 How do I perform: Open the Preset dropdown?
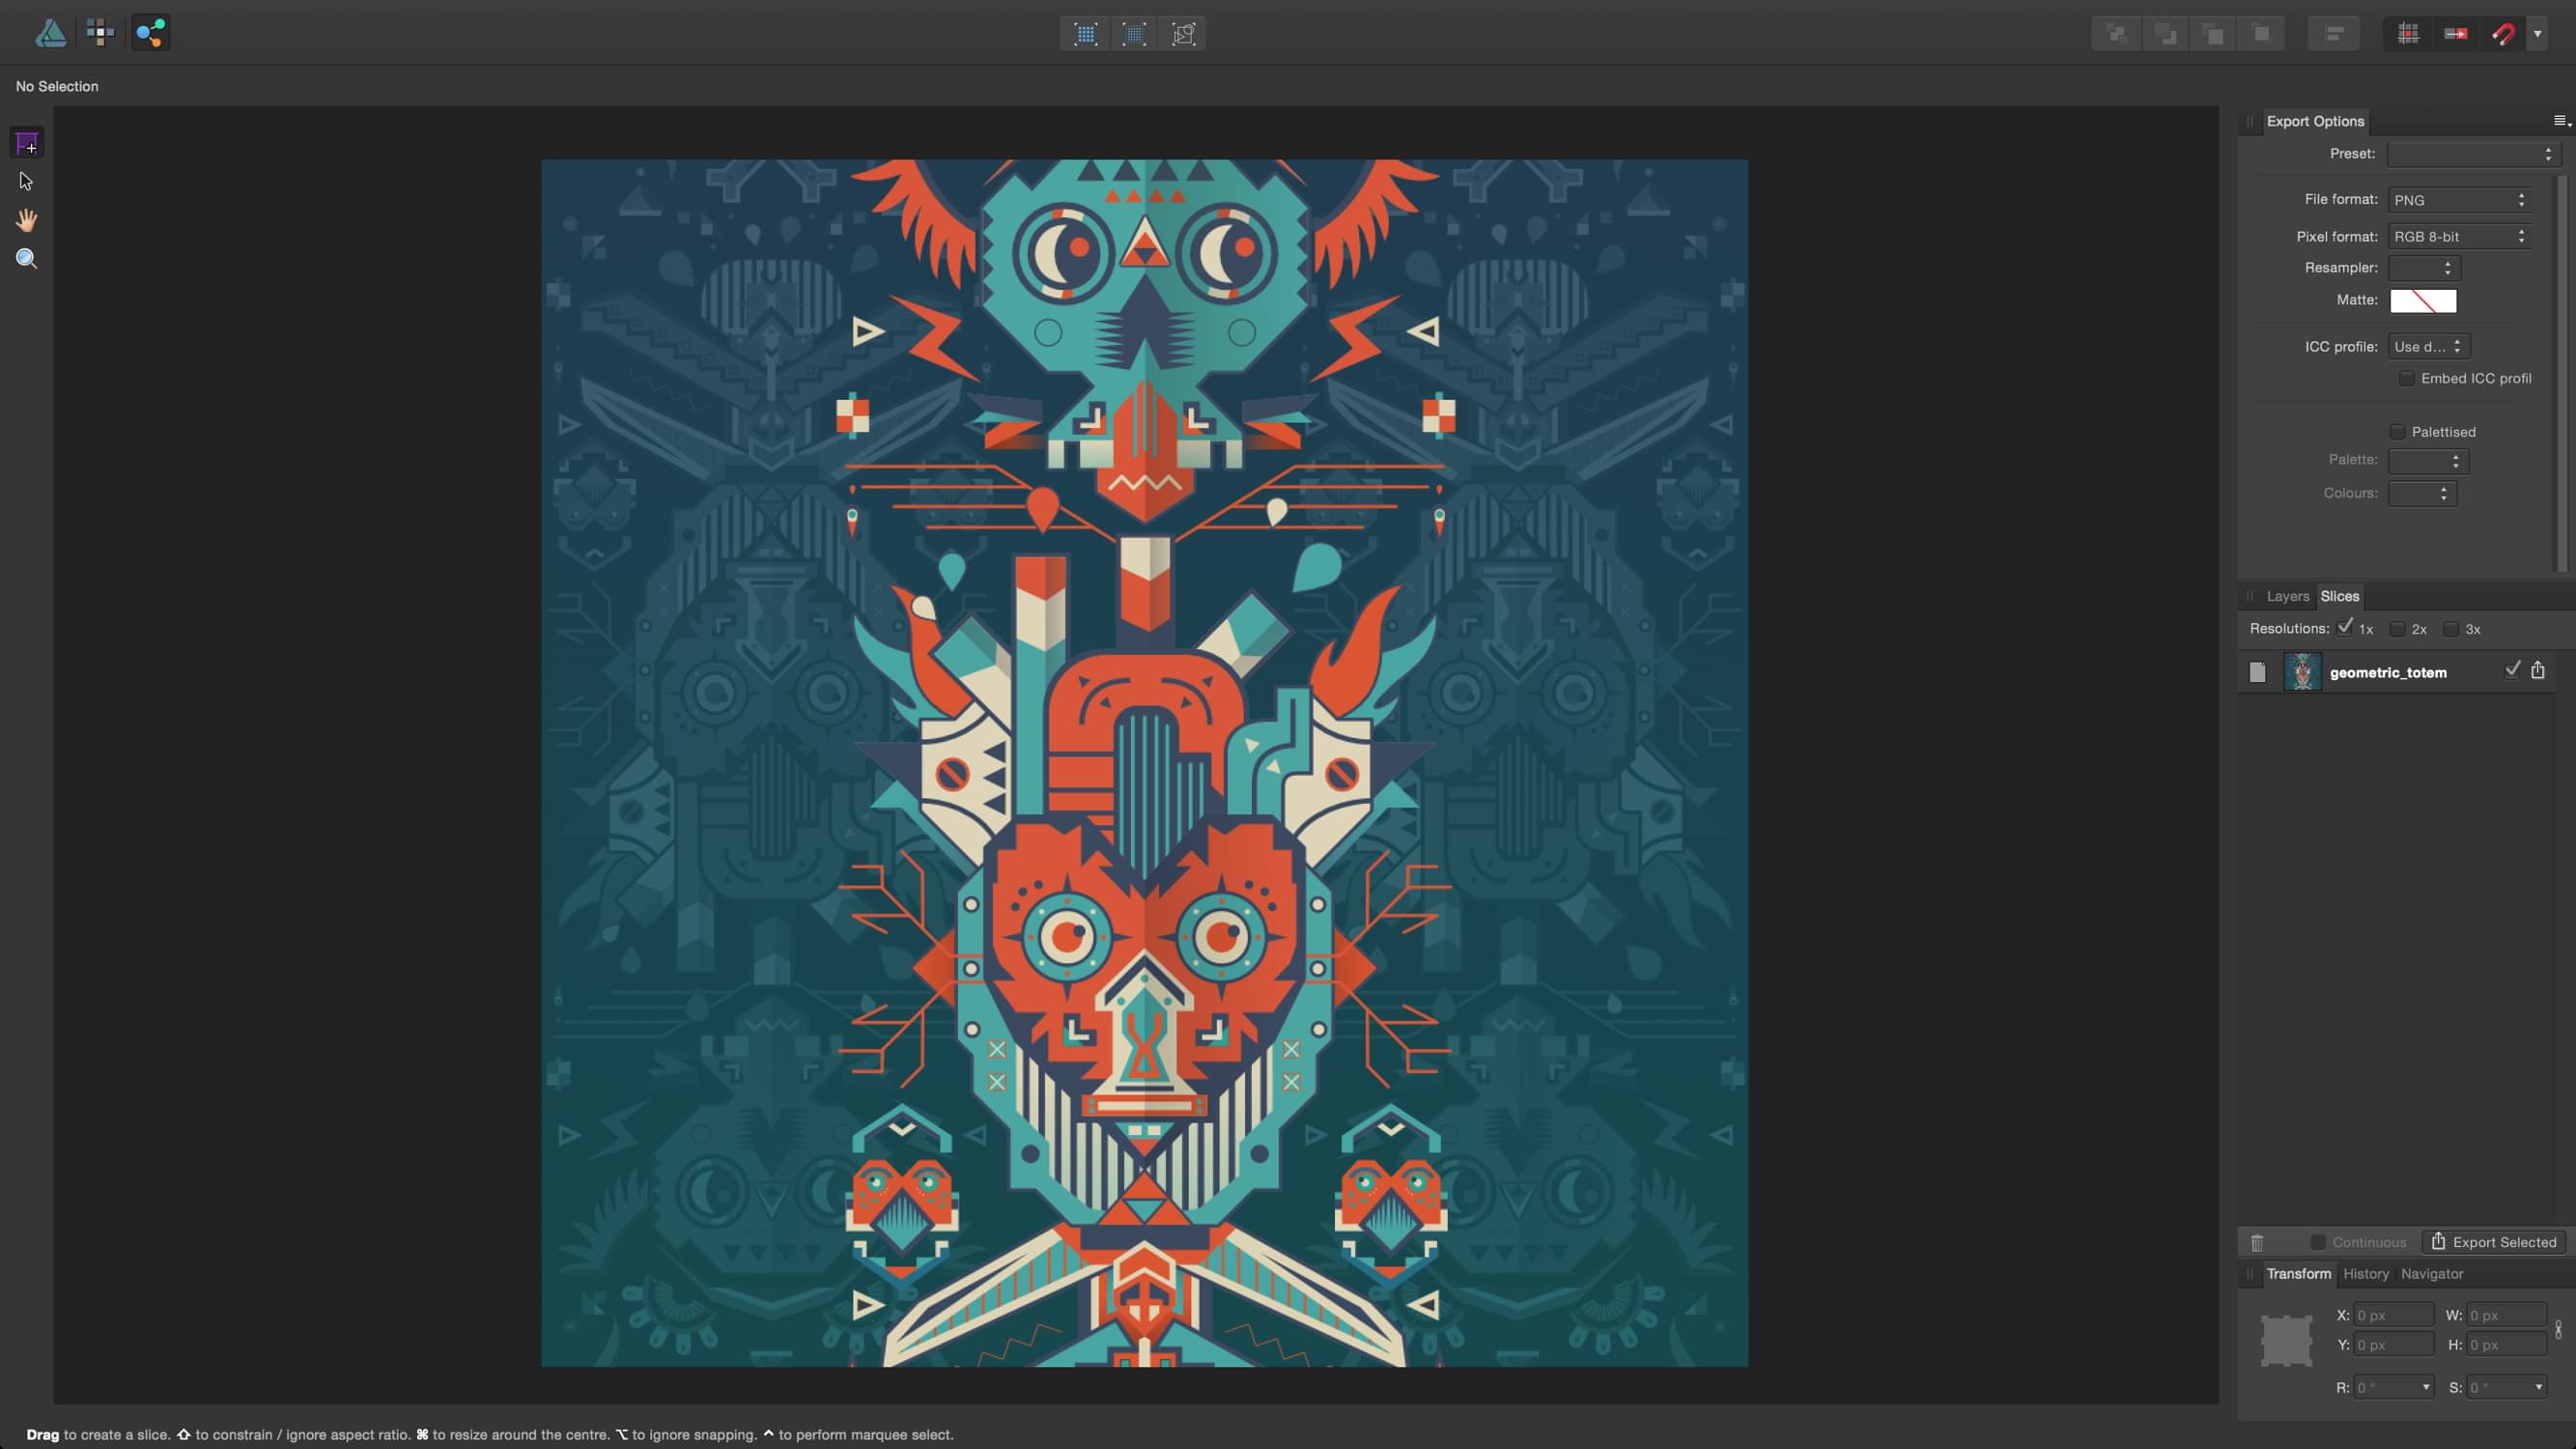(2471, 154)
